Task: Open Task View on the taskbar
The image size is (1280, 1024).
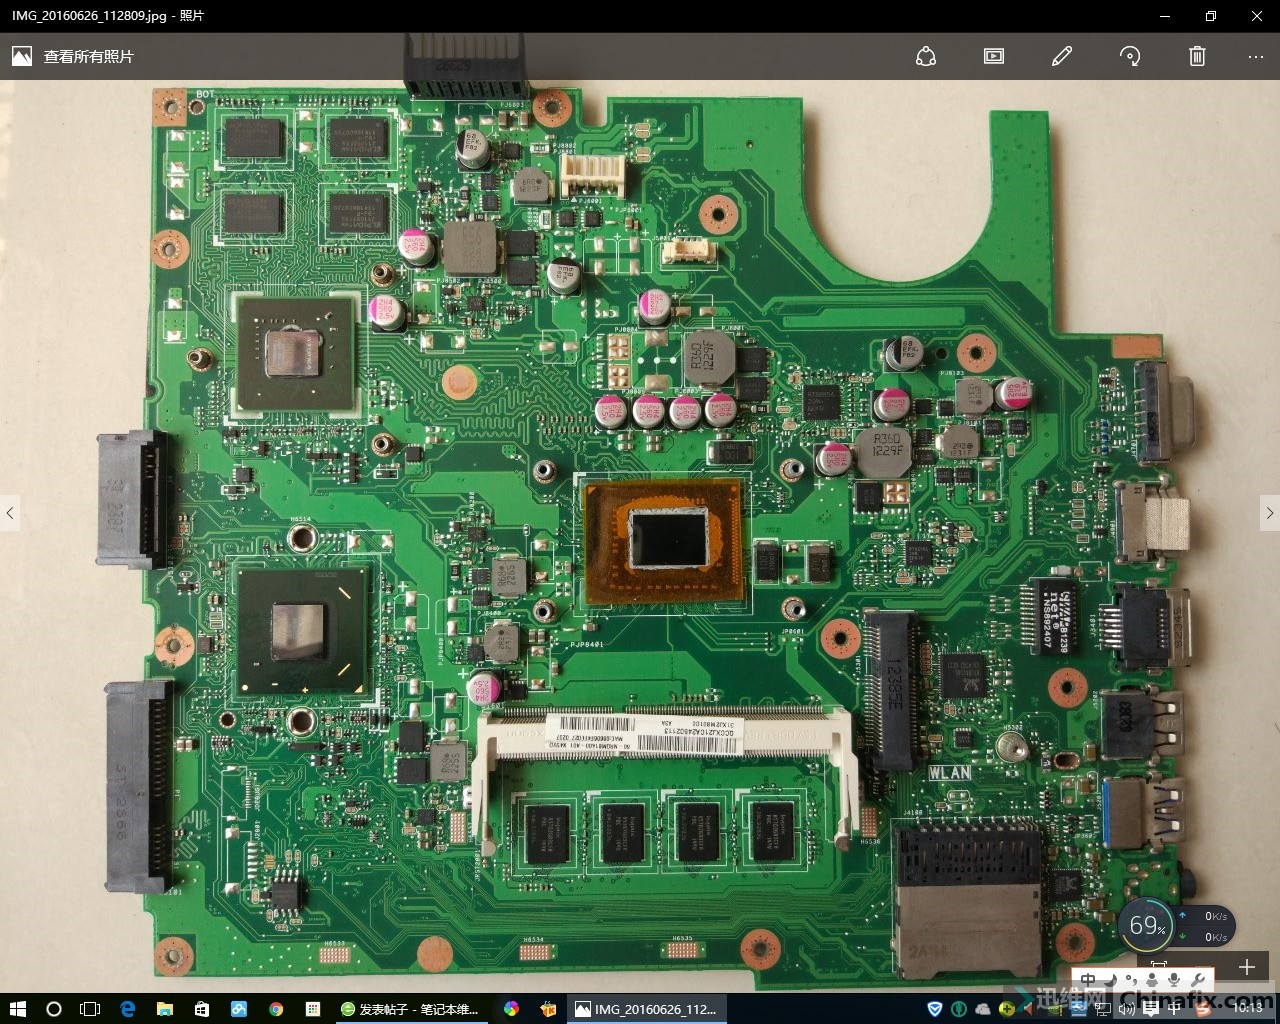Action: tap(90, 1009)
